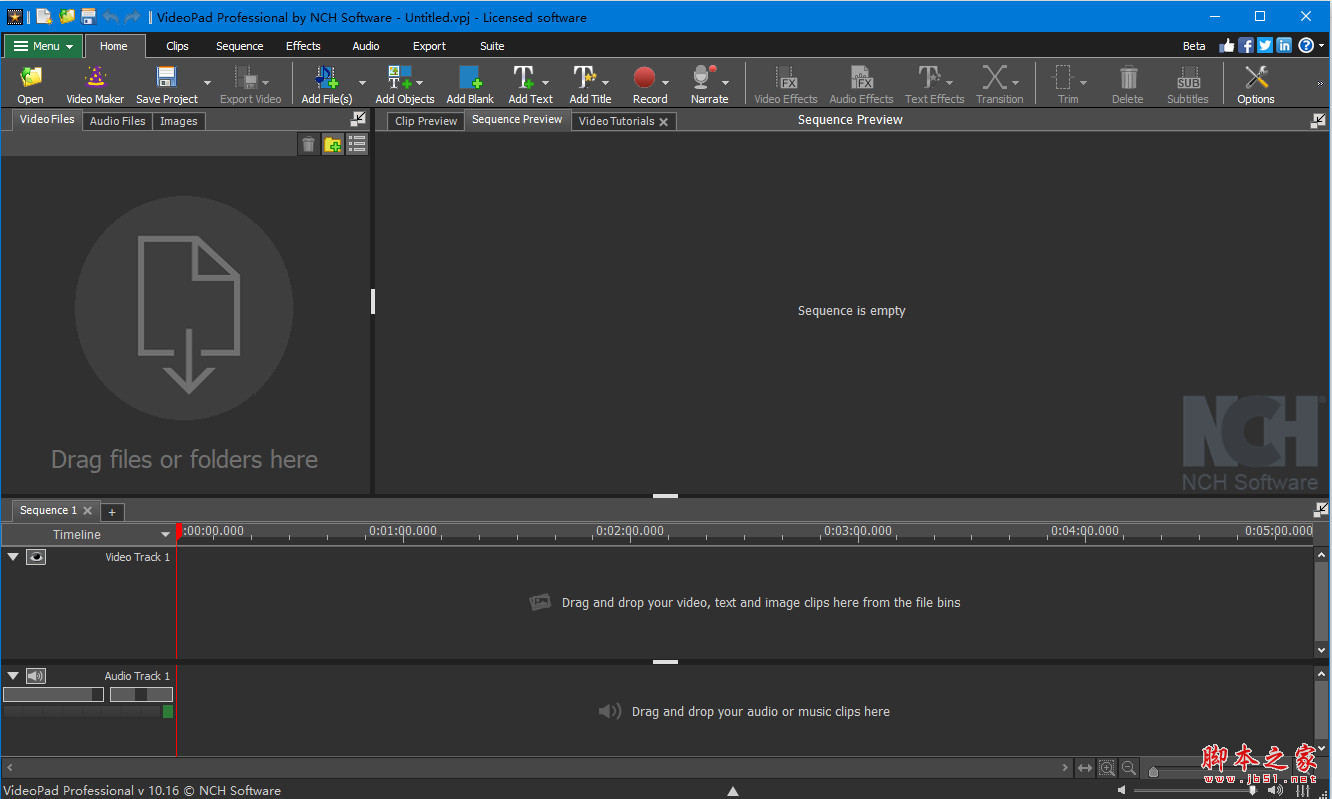Image resolution: width=1332 pixels, height=799 pixels.
Task: Switch to the Sequence ribbon tab
Action: click(x=240, y=46)
